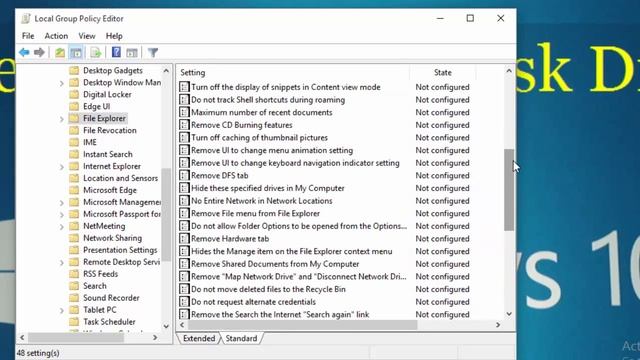Click the folder icon beside IME

[74, 142]
